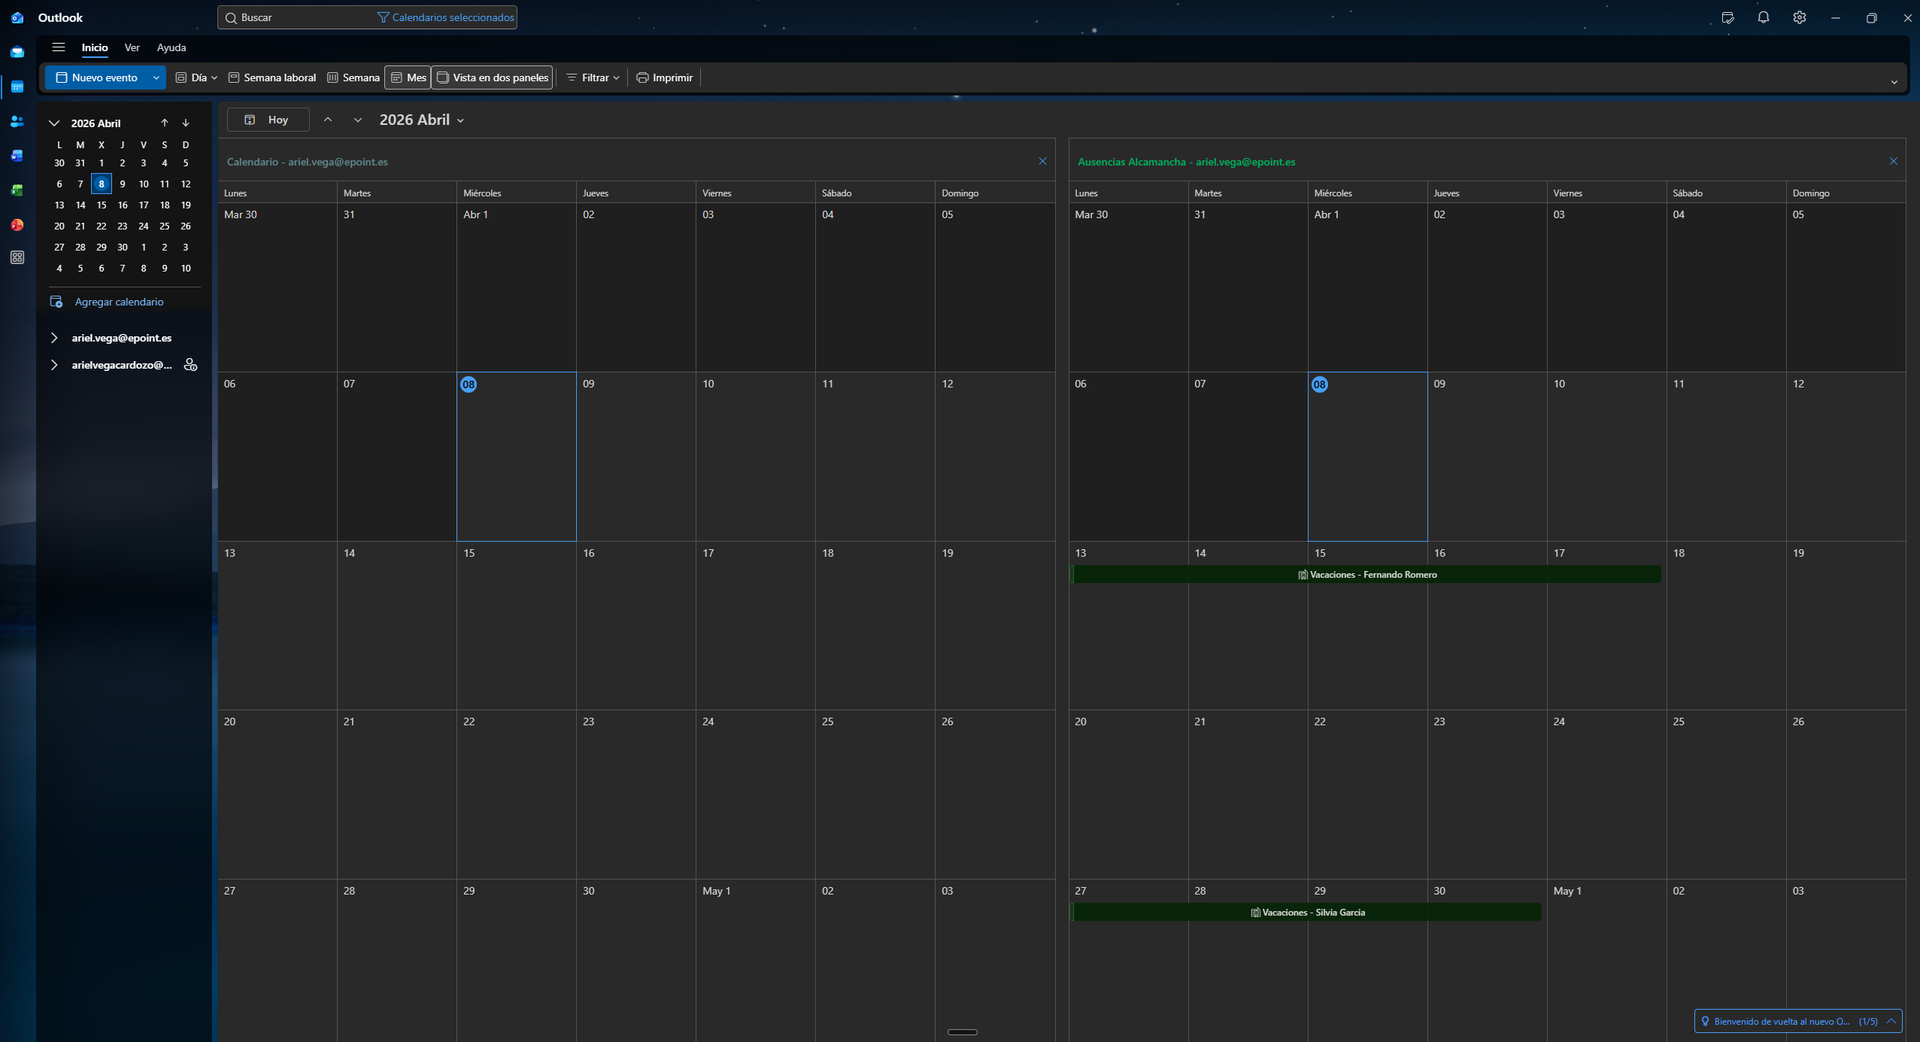Screen dimensions: 1920x1042
Task: Open the Mail module in the sidebar
Action: [x=17, y=52]
